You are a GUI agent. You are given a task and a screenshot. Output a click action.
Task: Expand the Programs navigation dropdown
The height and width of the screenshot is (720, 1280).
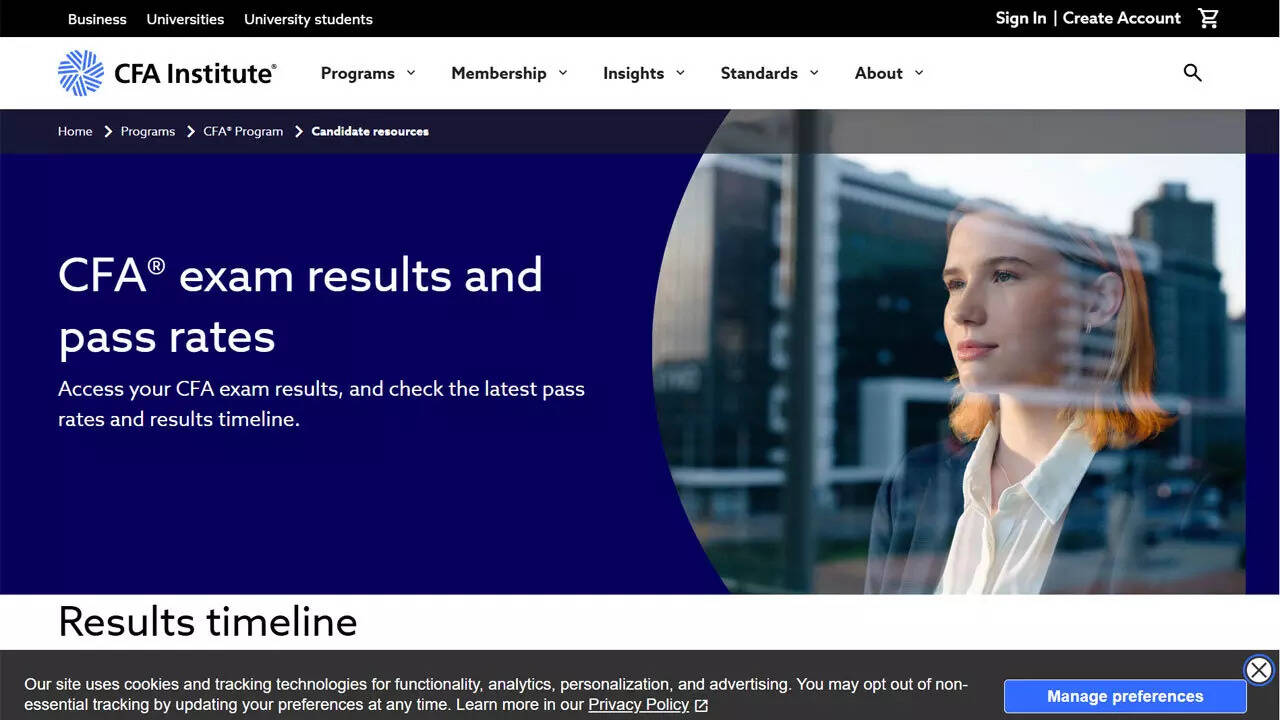click(x=368, y=72)
